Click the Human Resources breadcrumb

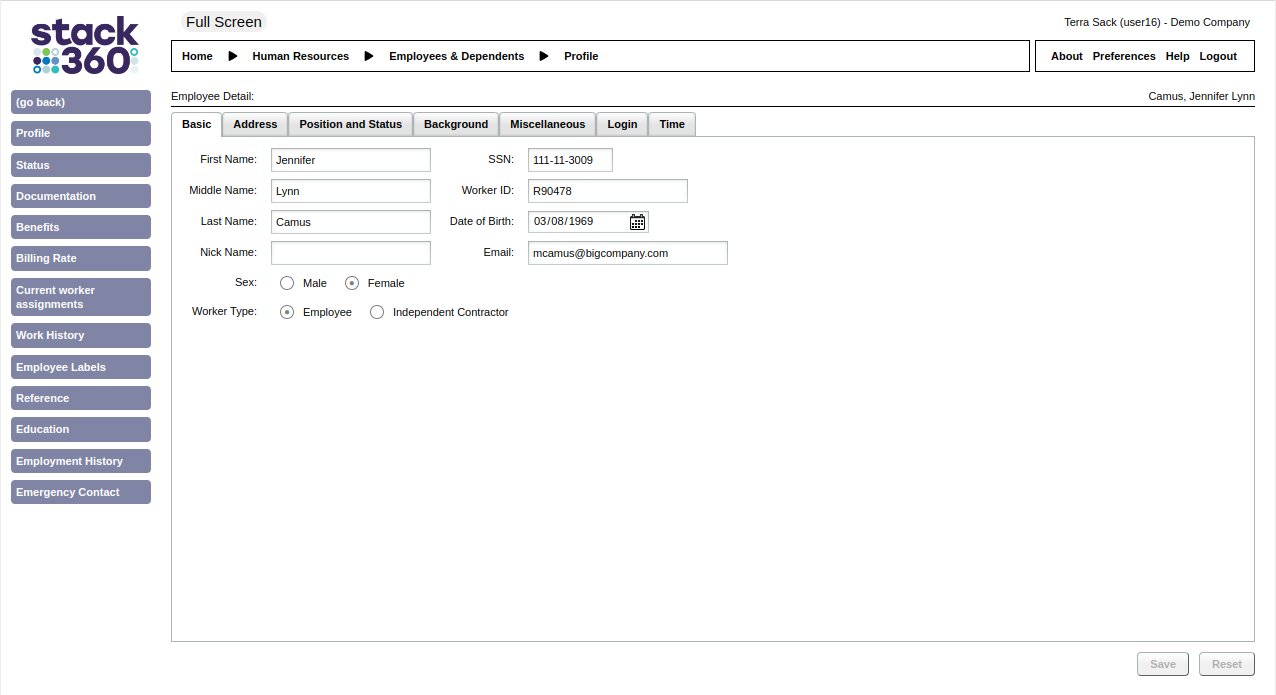pos(300,56)
